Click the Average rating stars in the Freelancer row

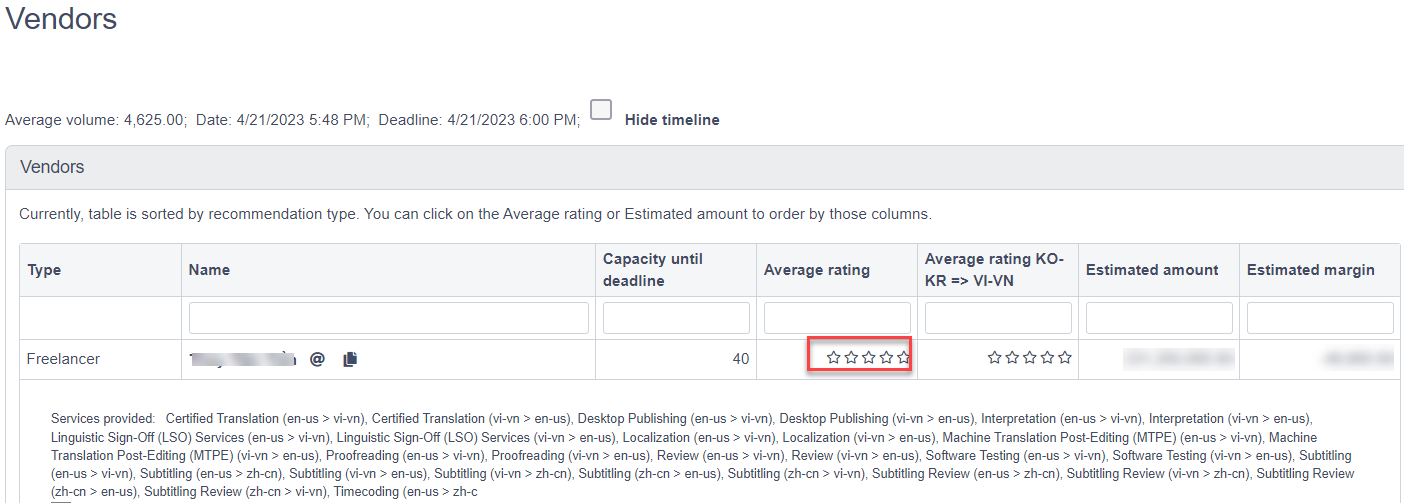tap(869, 357)
